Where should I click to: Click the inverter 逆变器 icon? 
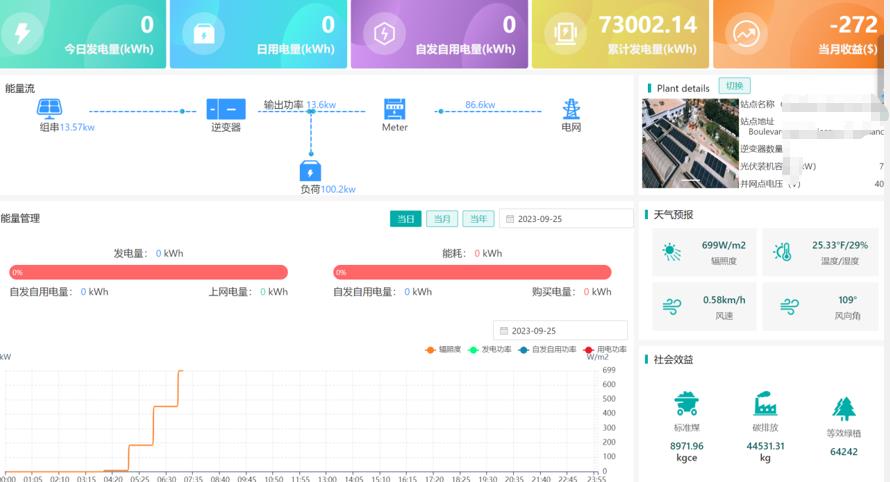coord(225,109)
